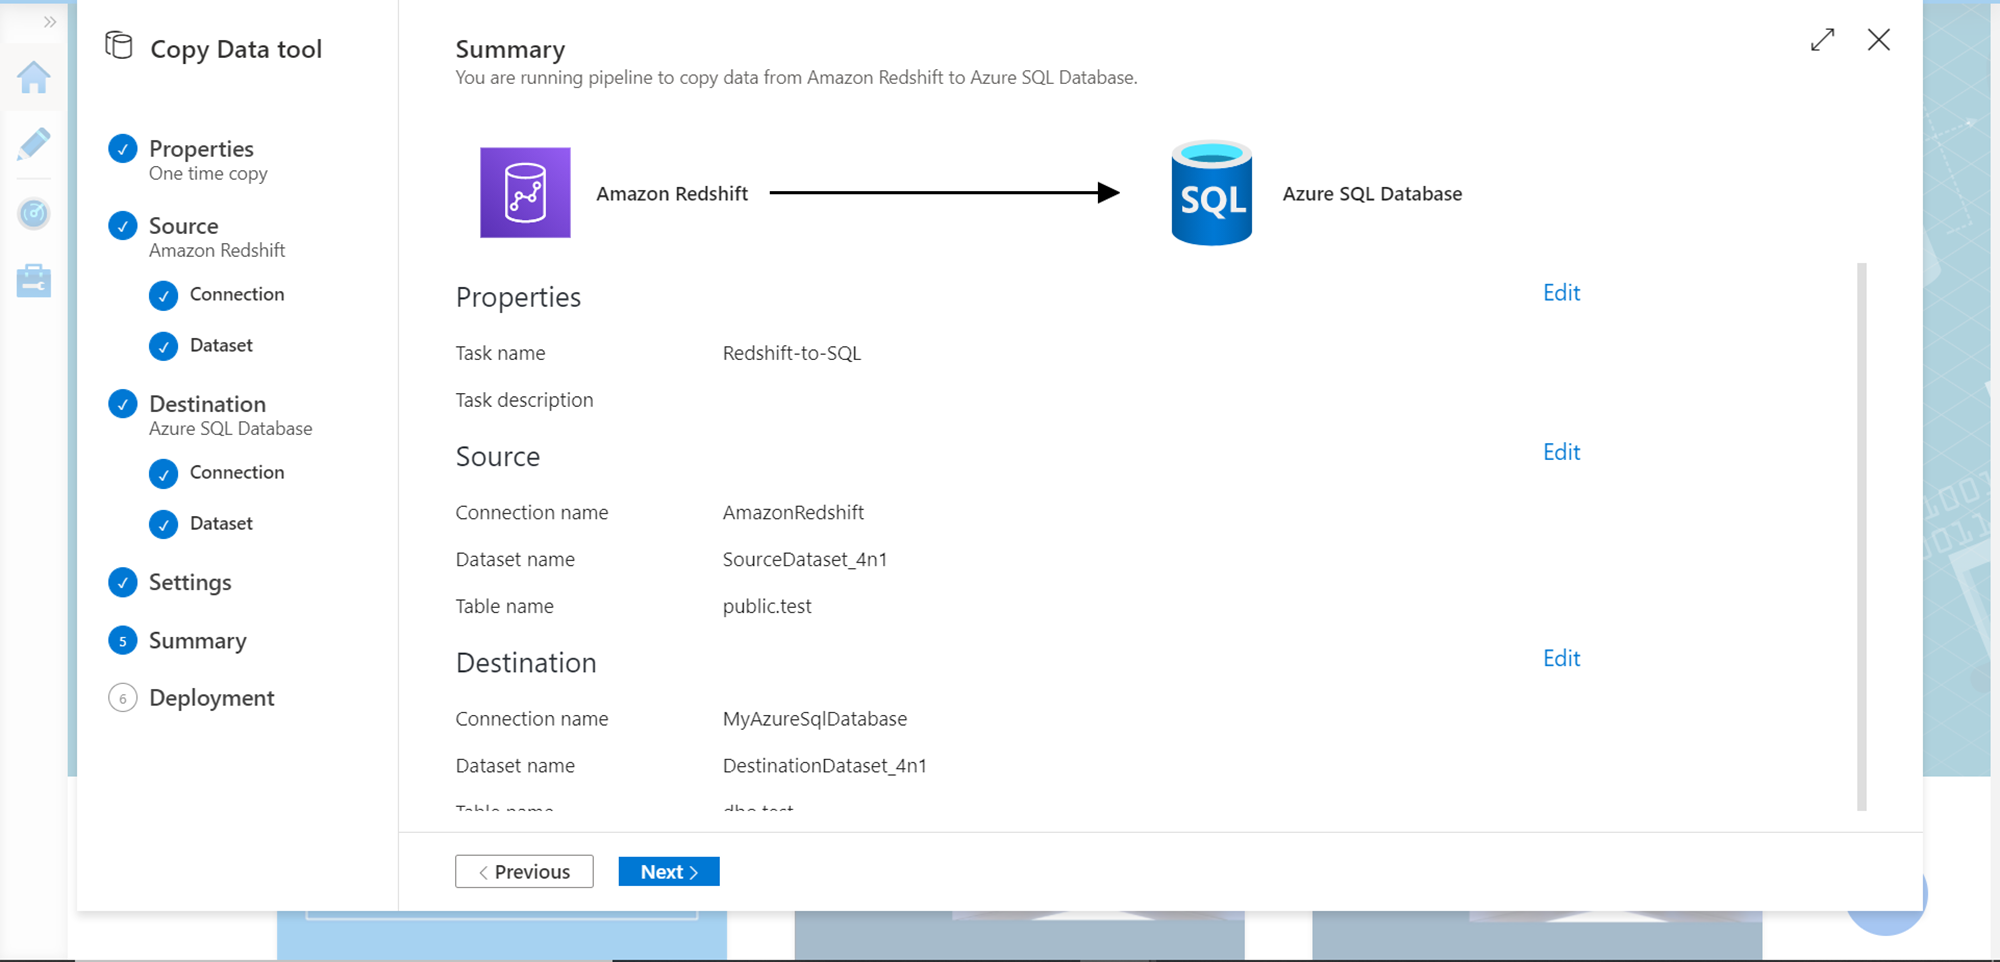Click the Copy Data tool database icon
This screenshot has width=2000, height=962.
[119, 46]
